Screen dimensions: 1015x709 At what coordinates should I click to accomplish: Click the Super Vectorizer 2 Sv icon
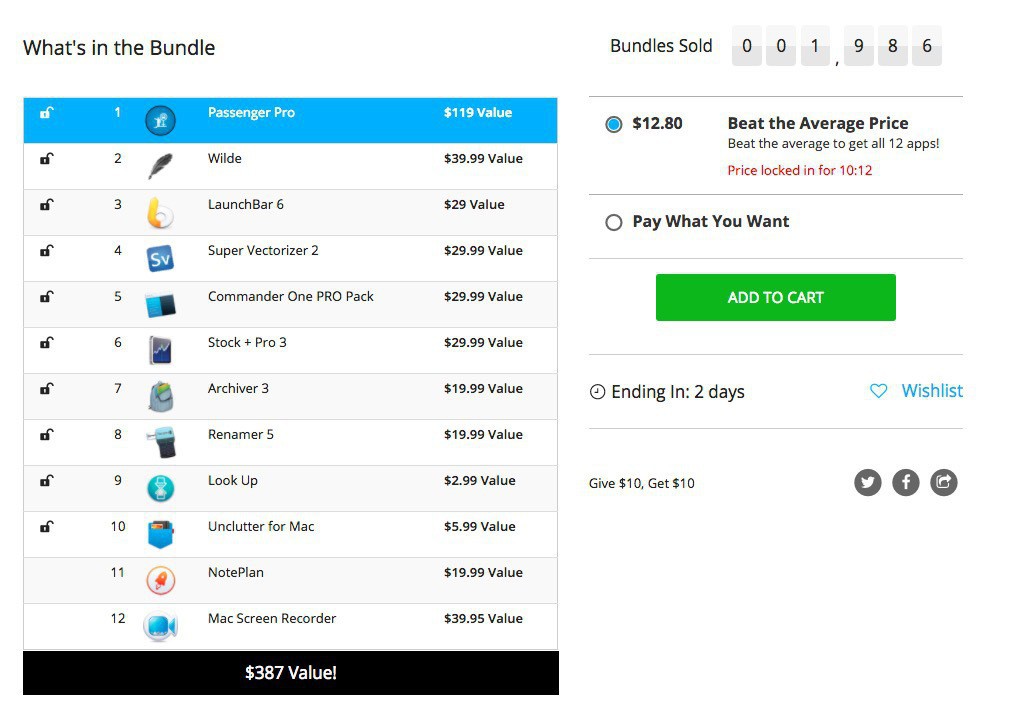[x=160, y=258]
